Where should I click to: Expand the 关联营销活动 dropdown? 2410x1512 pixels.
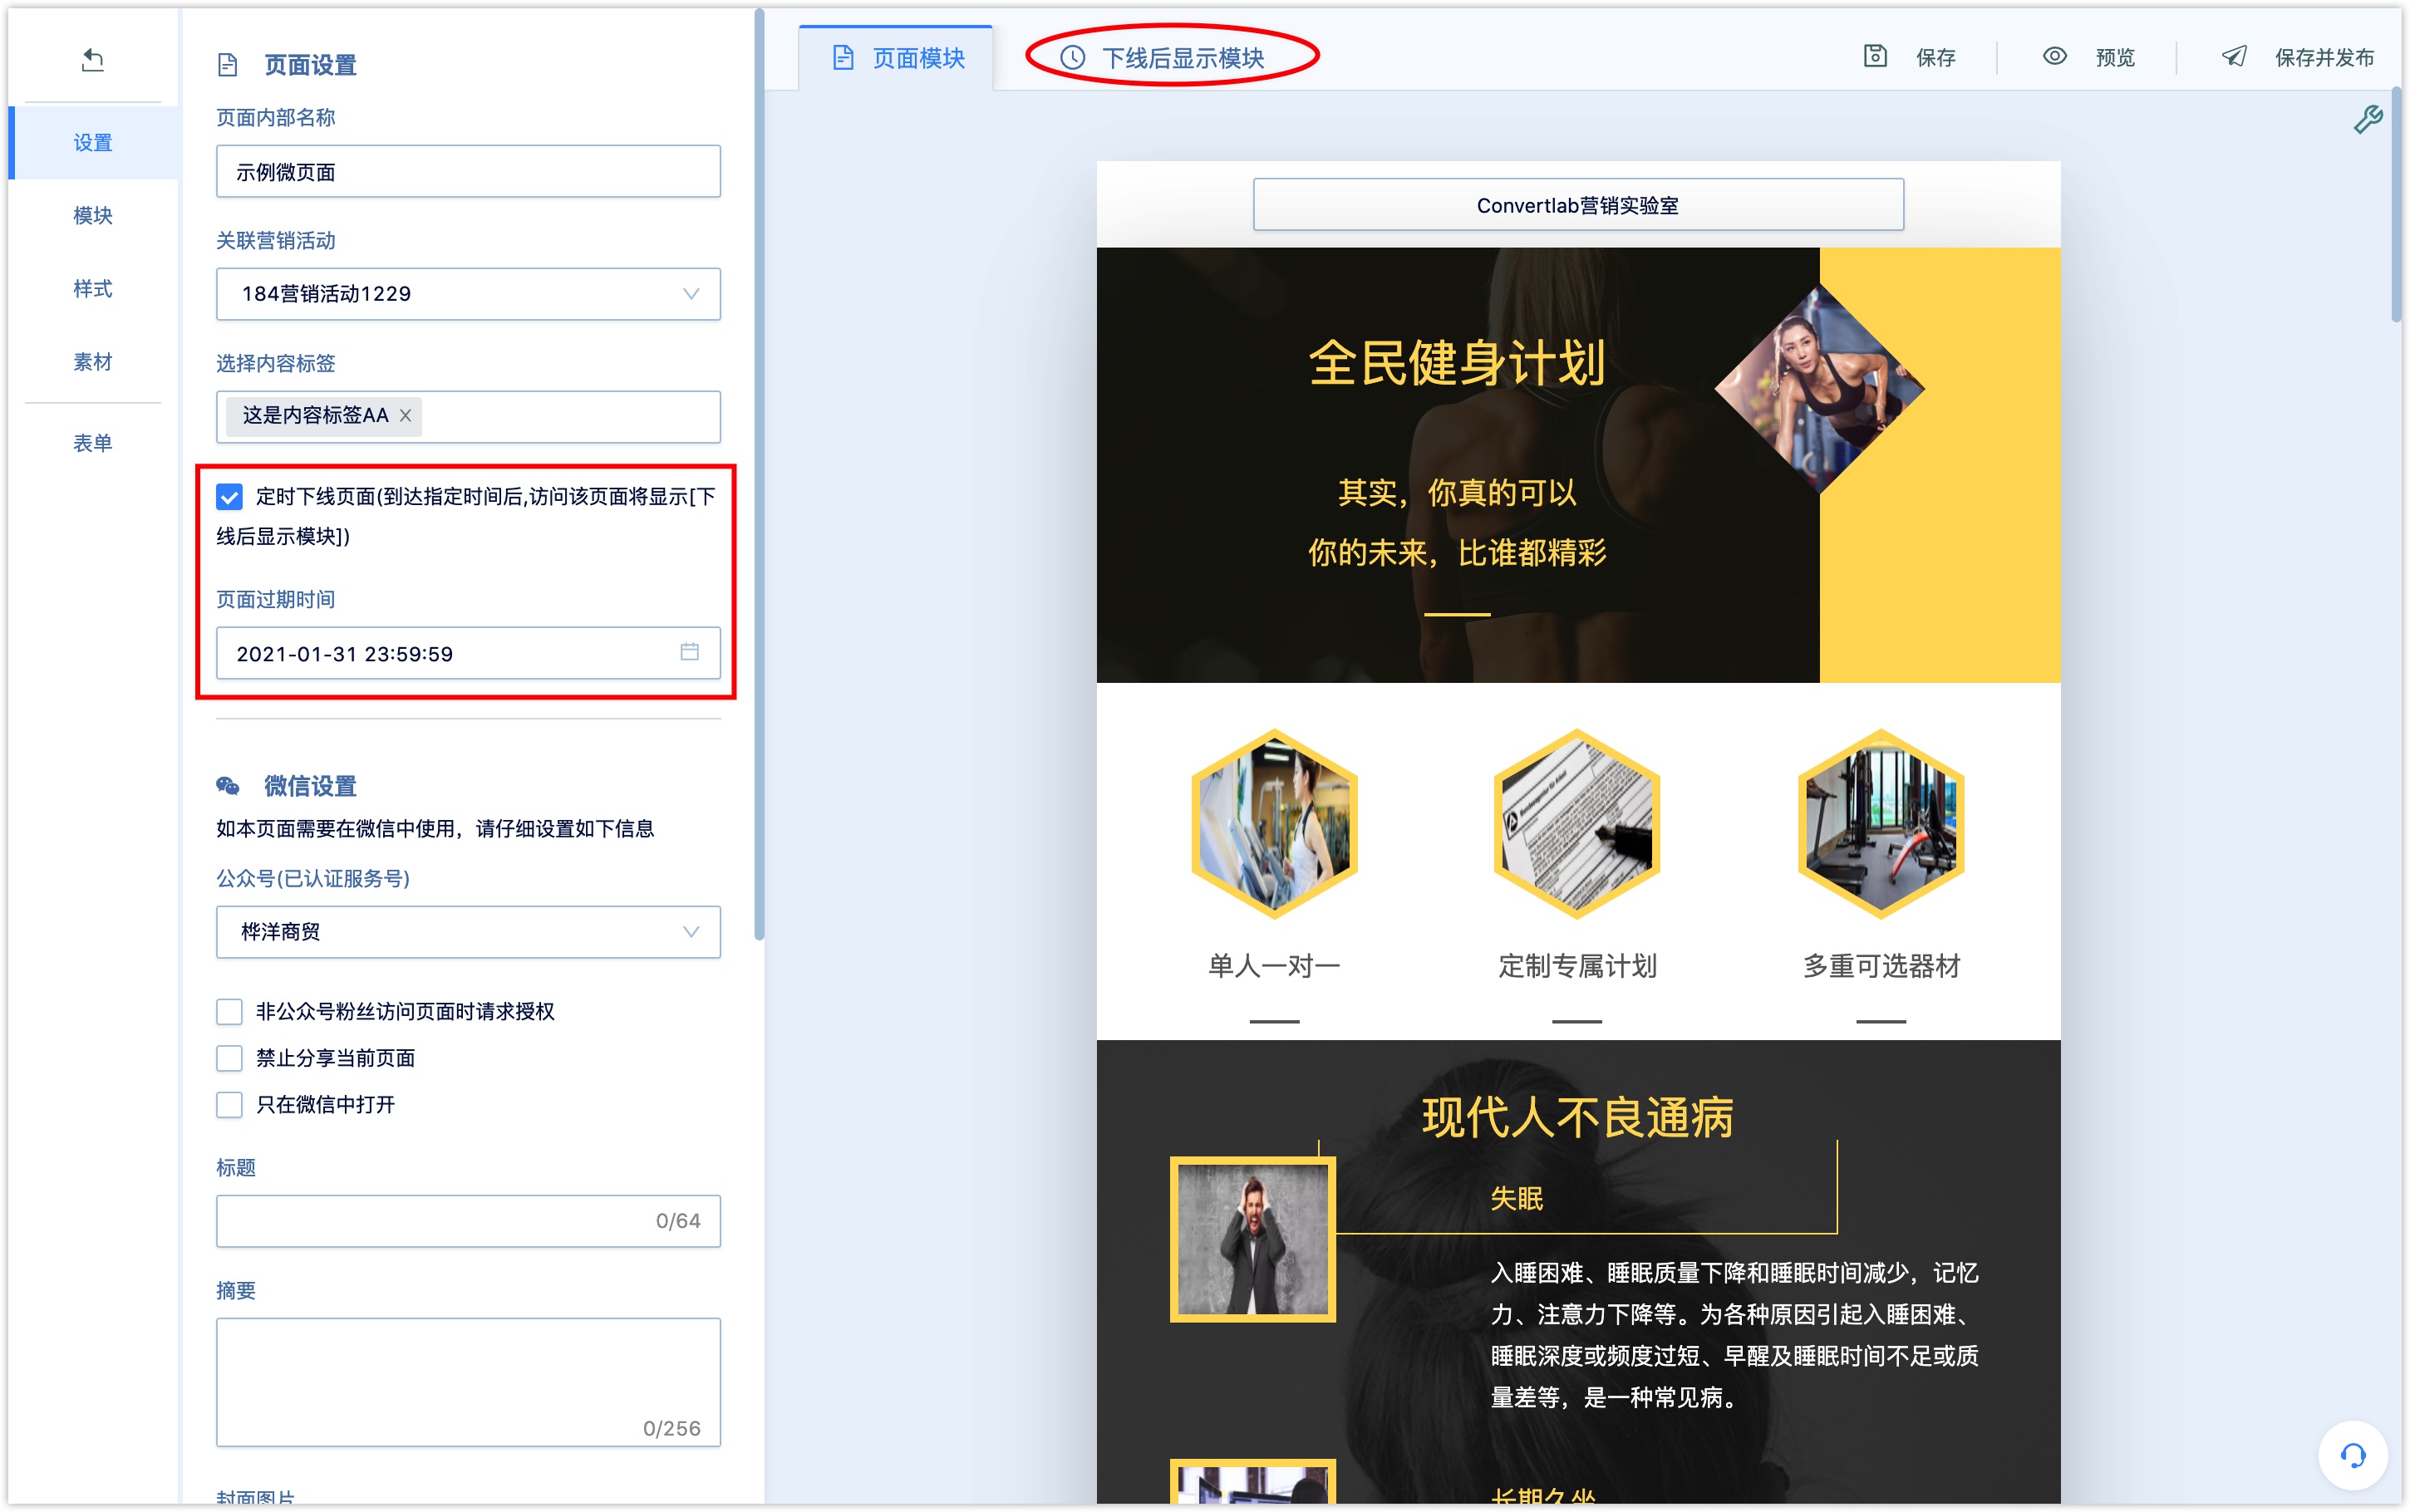click(x=468, y=294)
